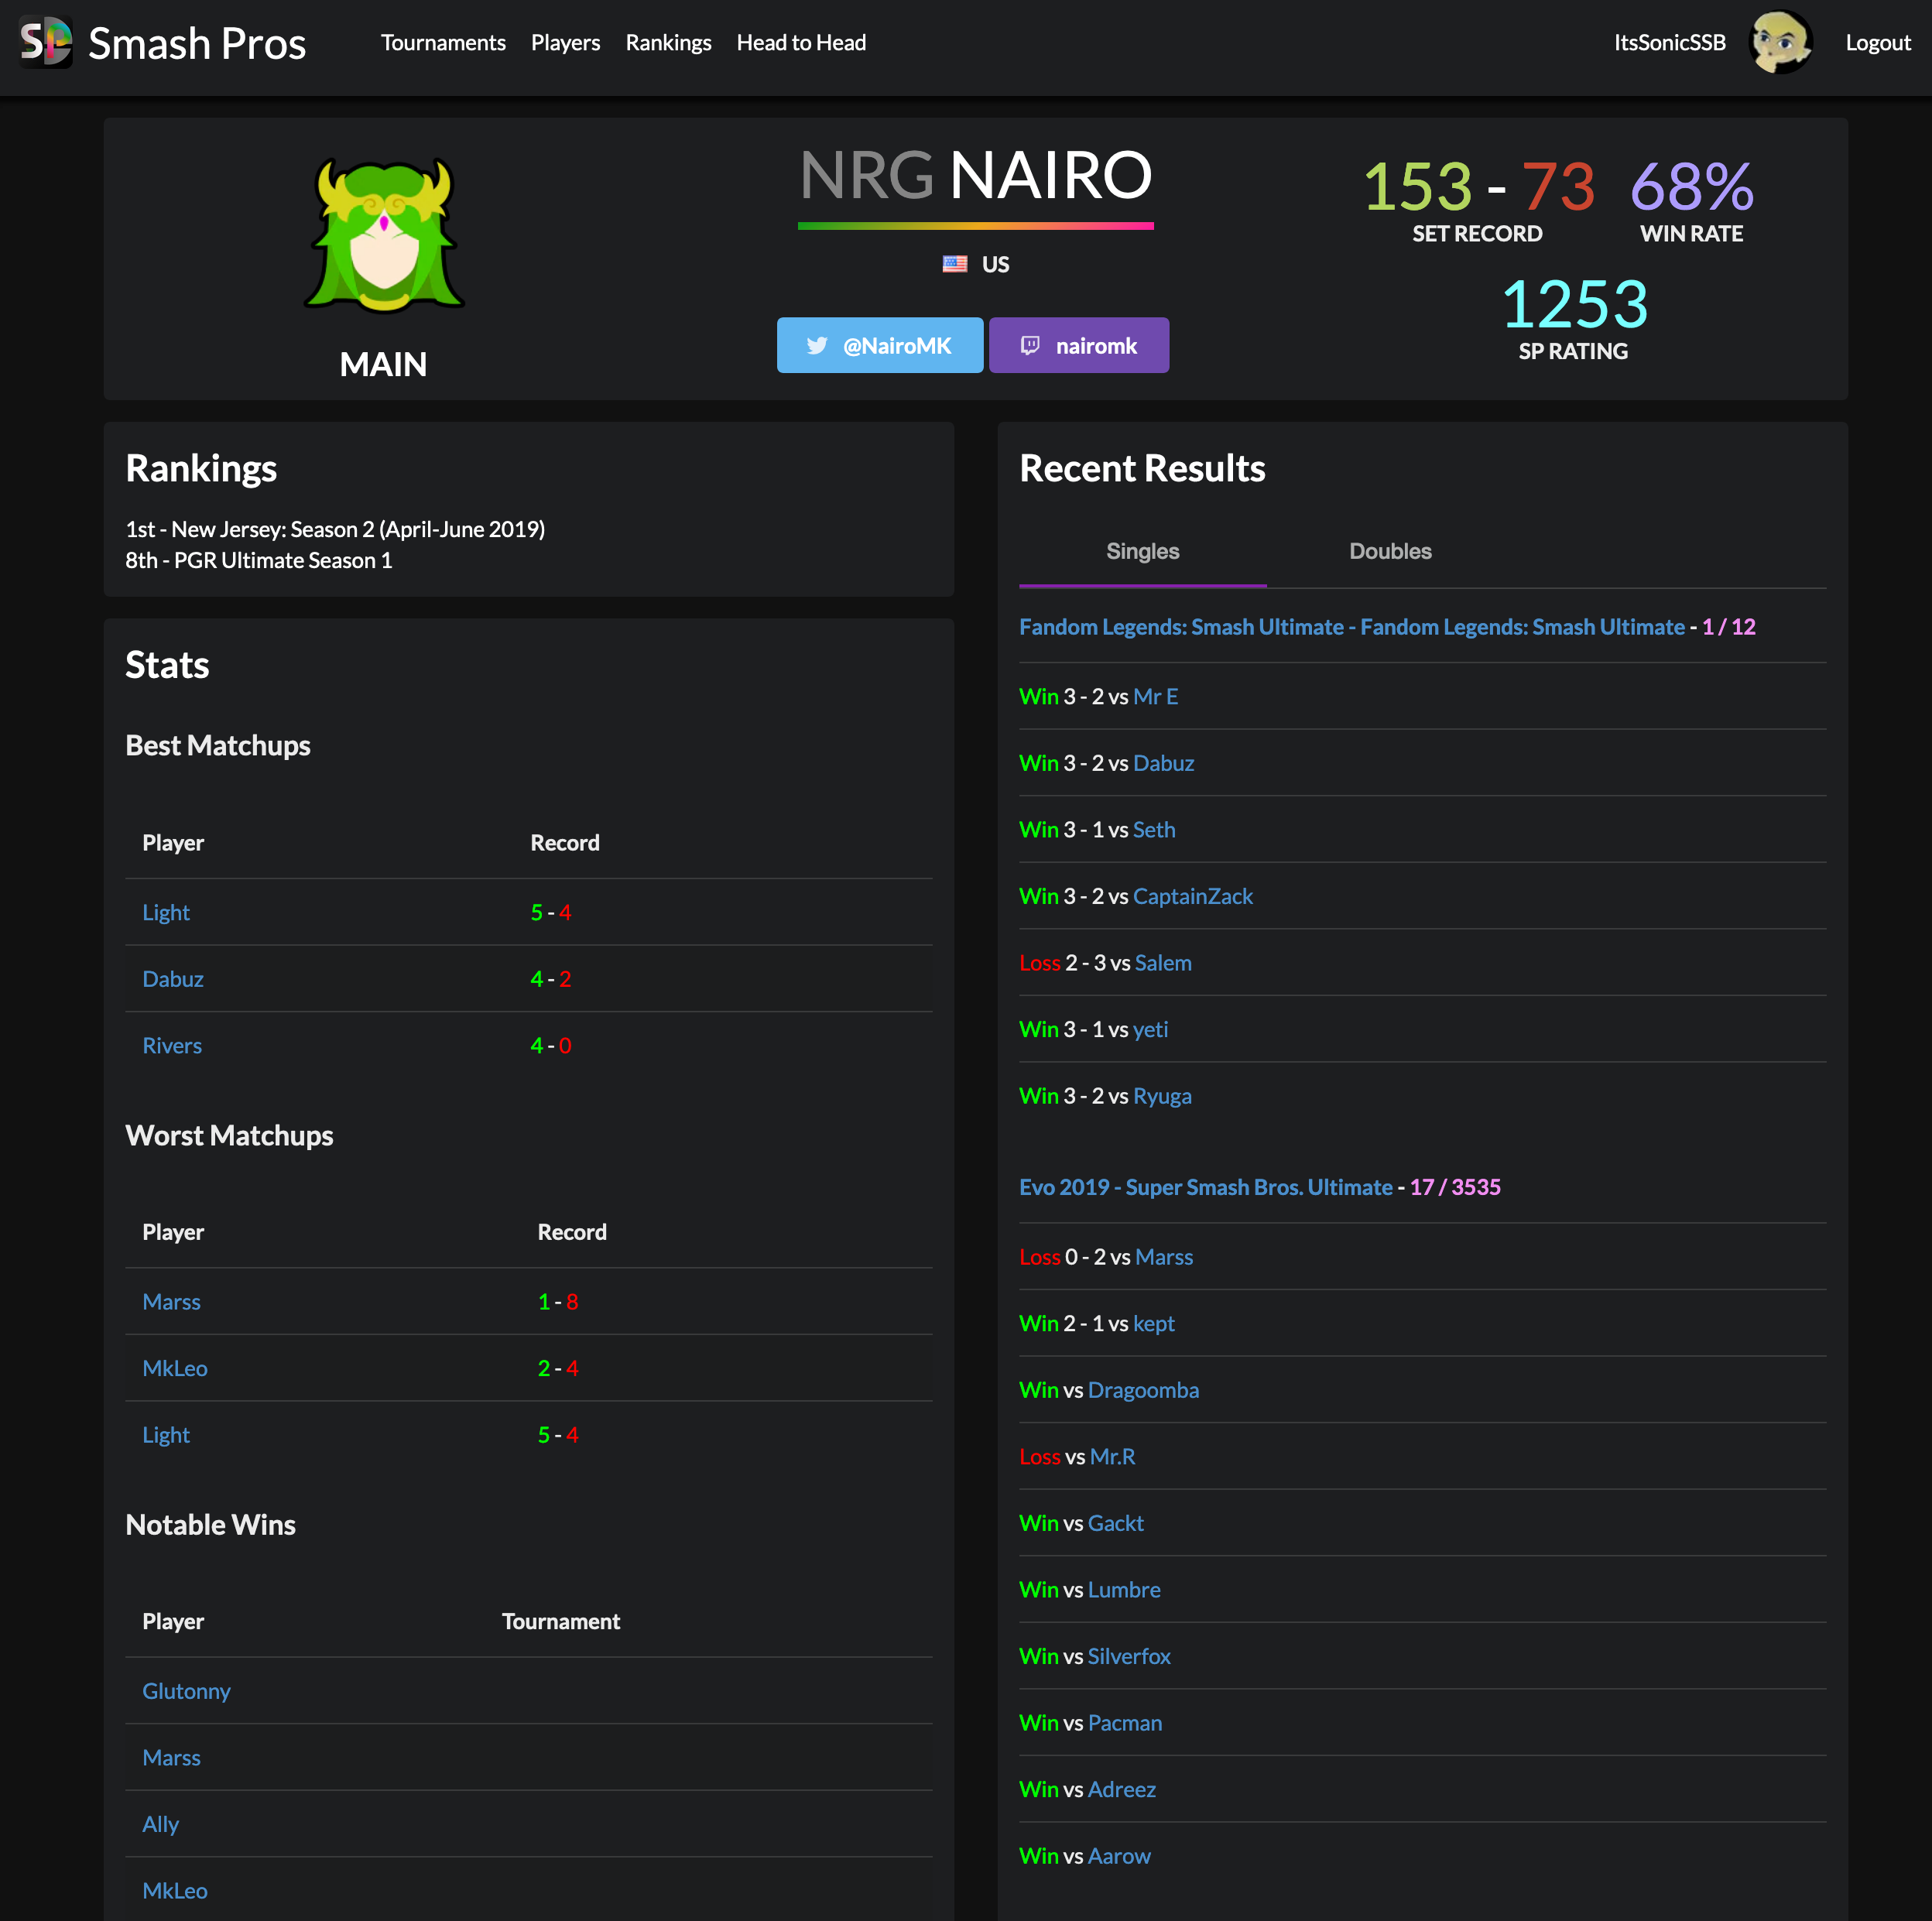1932x1921 pixels.
Task: Open the nairomk Twitch button
Action: point(1079,346)
